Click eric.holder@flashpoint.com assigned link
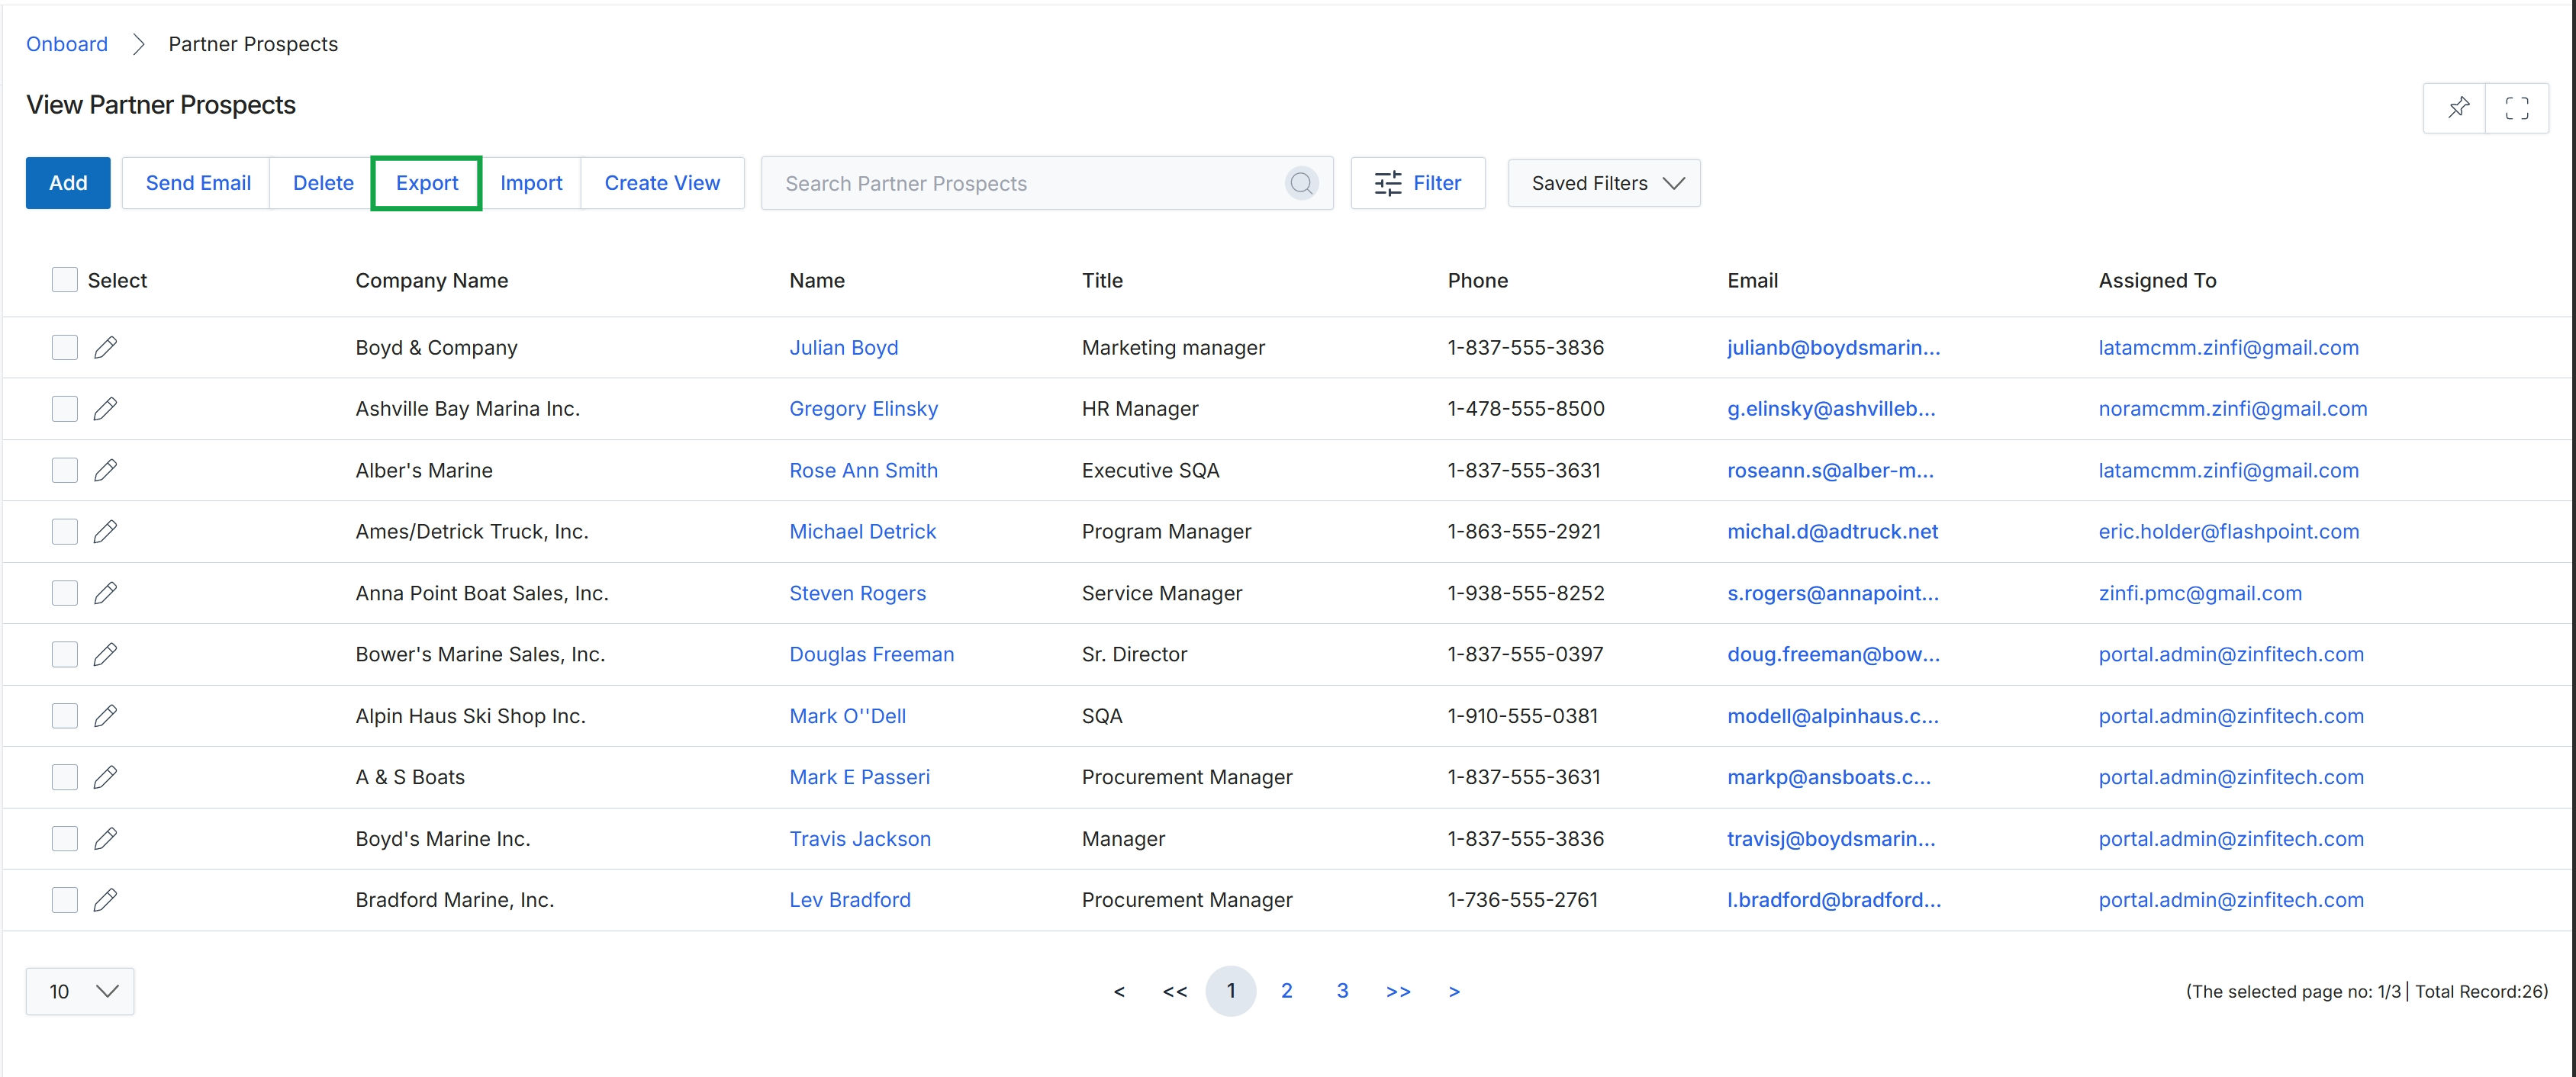 [2229, 531]
